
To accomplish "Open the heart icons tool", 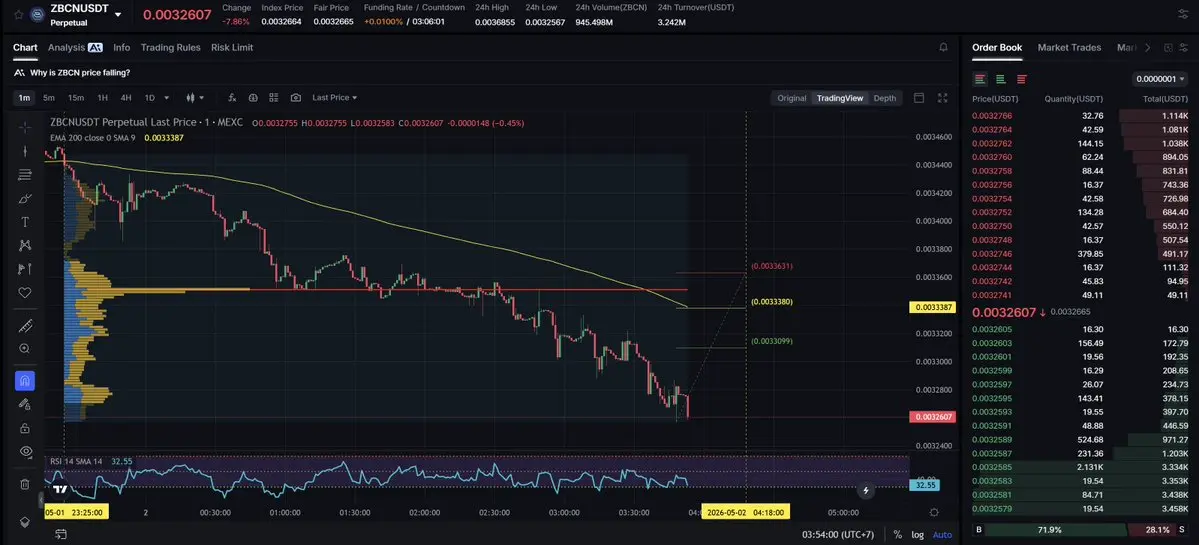I will 24,292.
